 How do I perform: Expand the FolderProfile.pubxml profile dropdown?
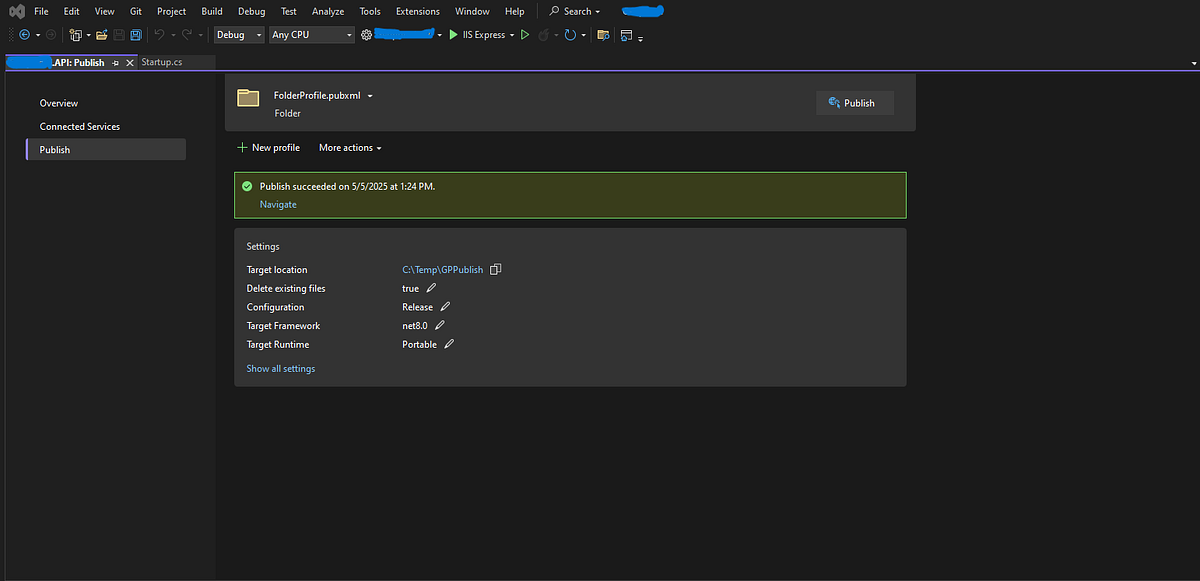(370, 96)
